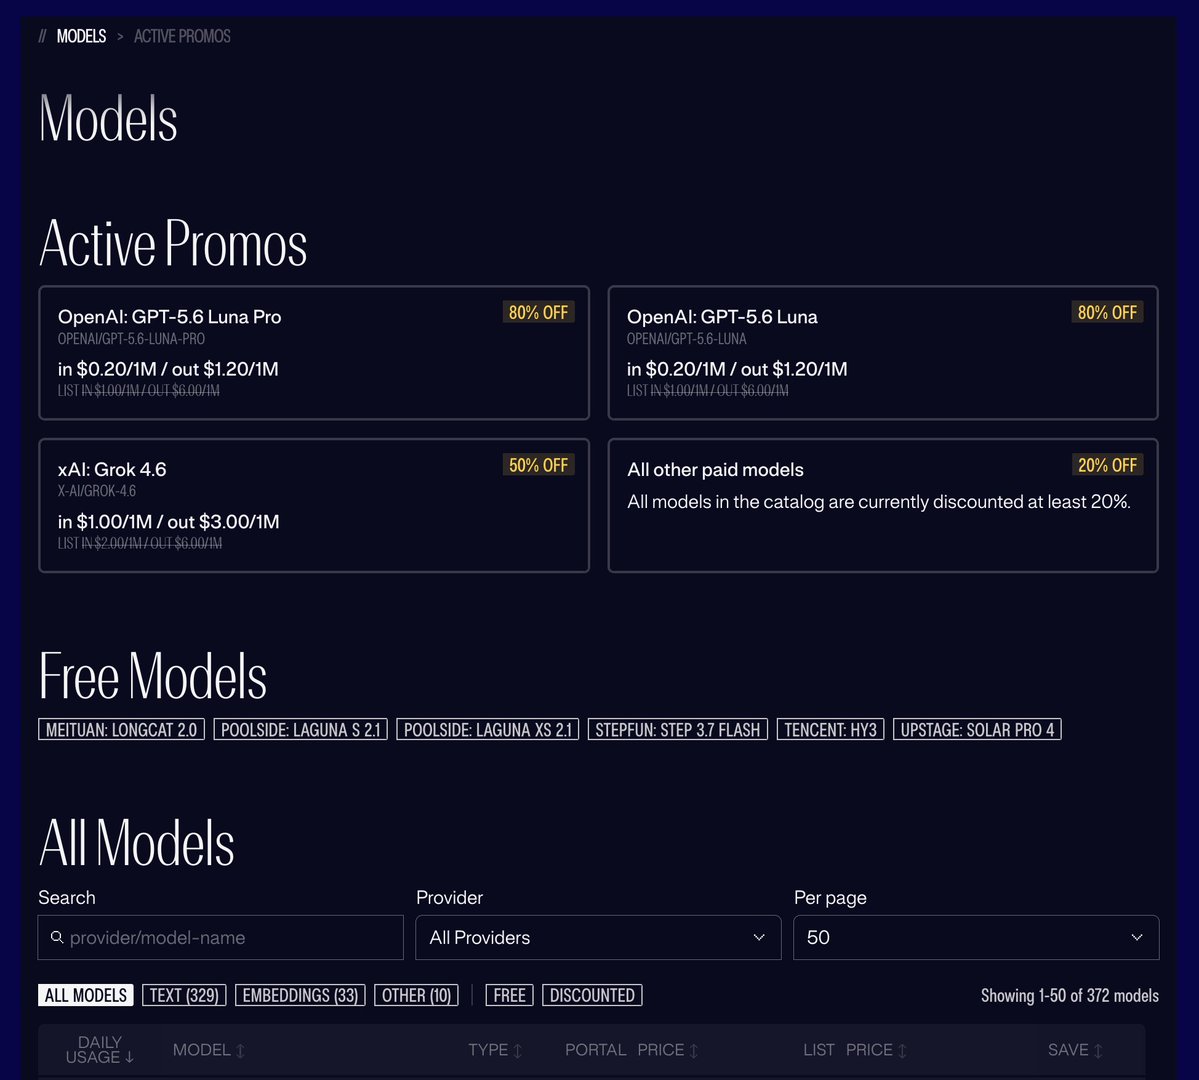Open MEITUAN: LONGCAT 2.0 free model
The height and width of the screenshot is (1080, 1199).
pyautogui.click(x=122, y=730)
